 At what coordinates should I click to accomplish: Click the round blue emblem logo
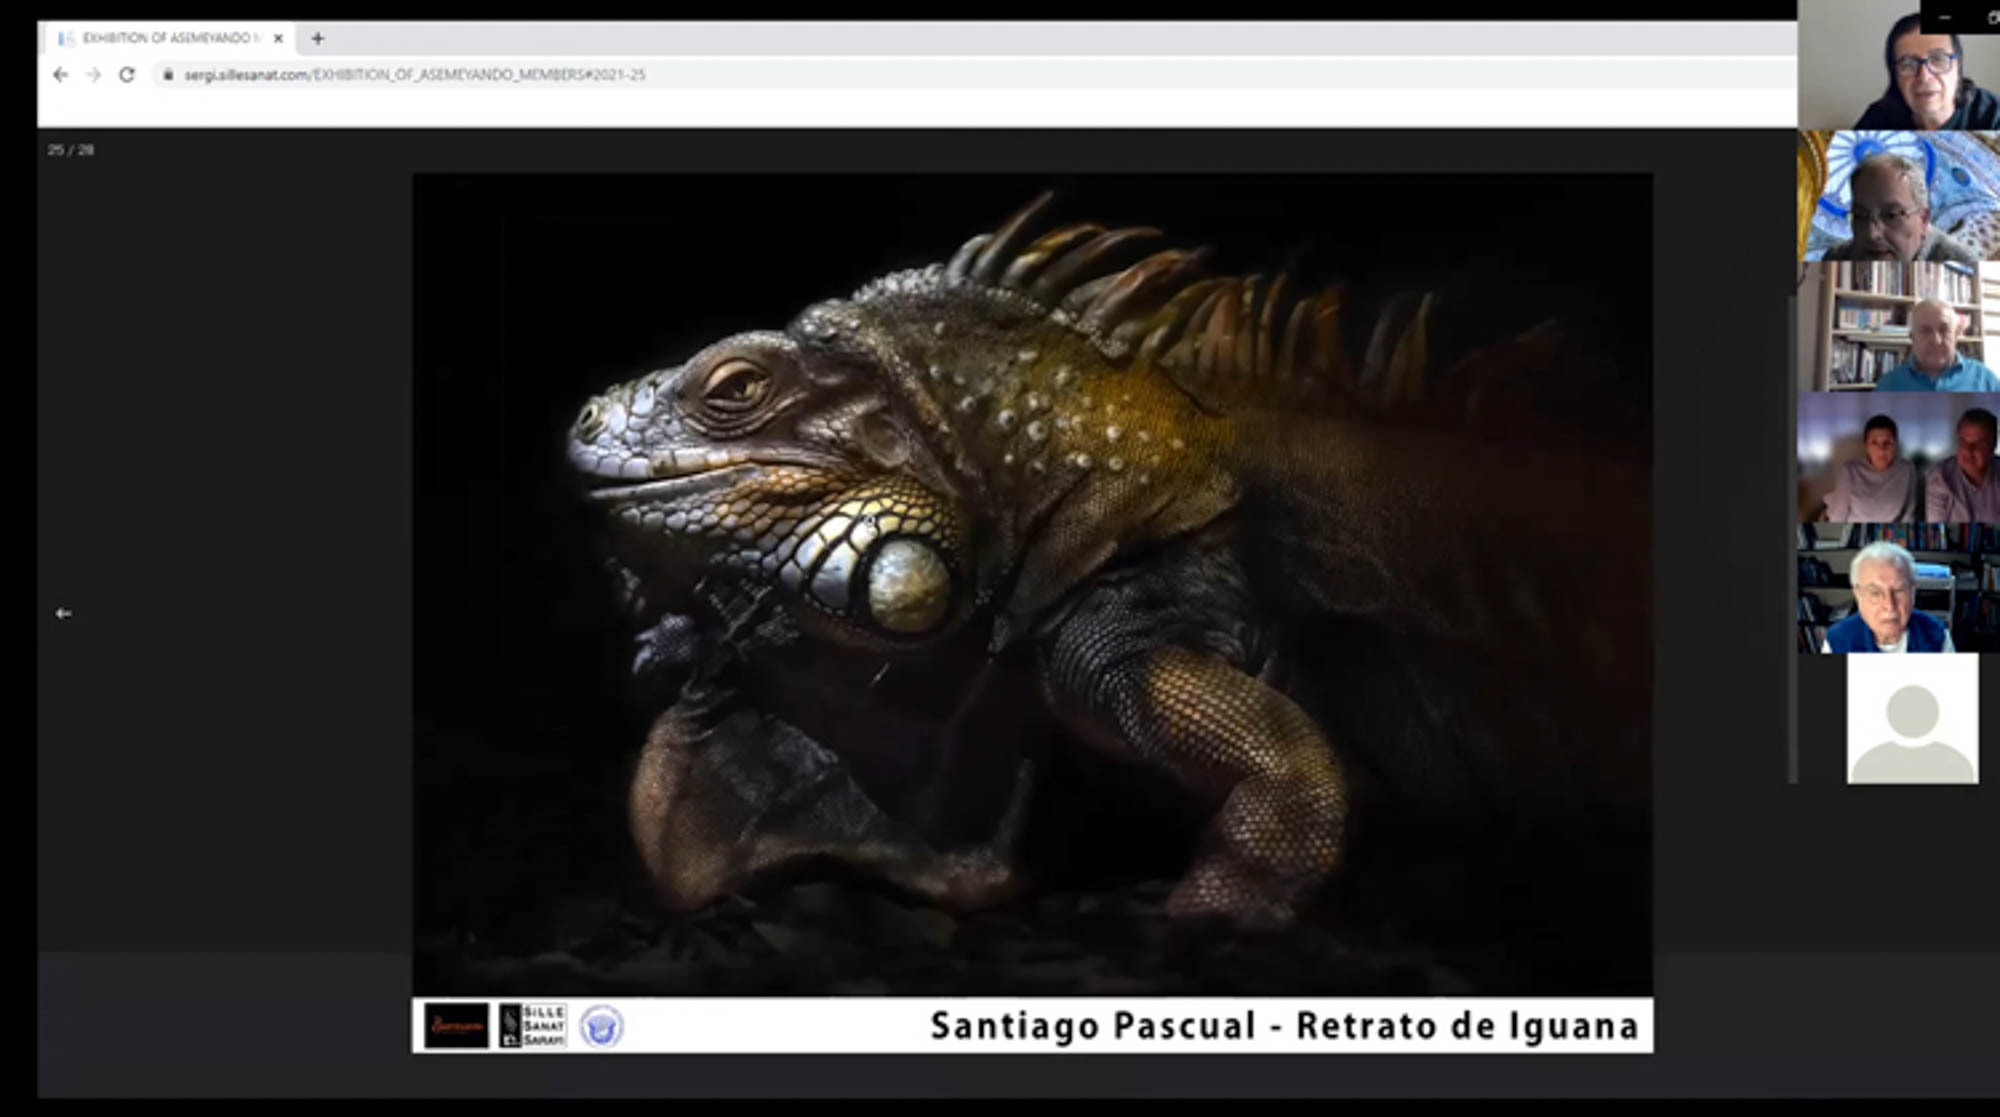point(601,1026)
